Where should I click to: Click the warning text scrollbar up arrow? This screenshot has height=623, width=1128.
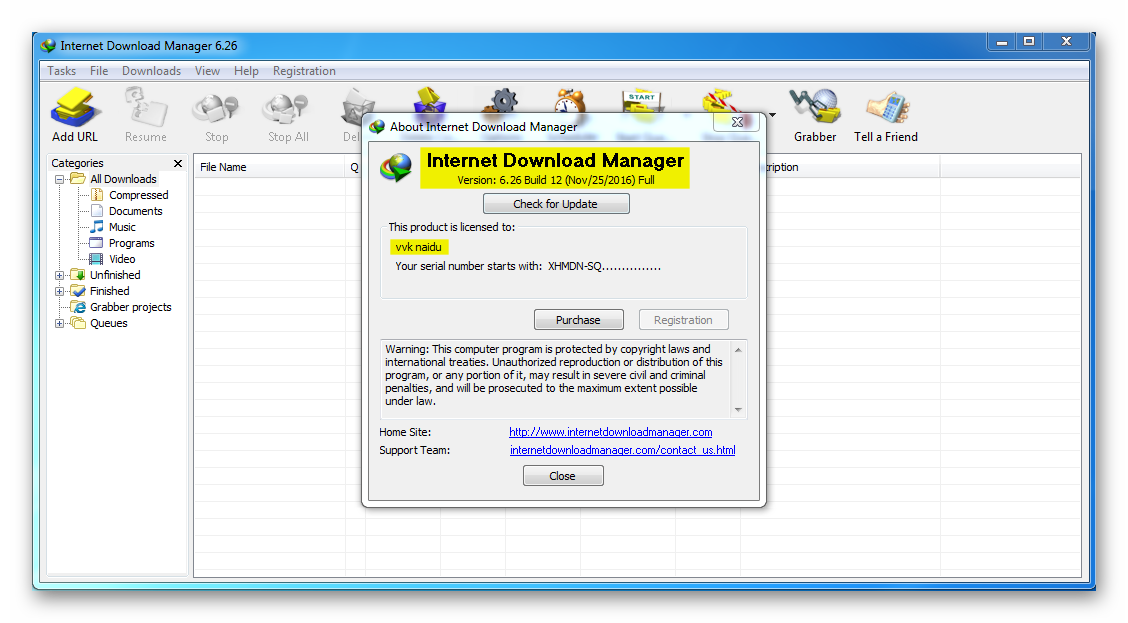pyautogui.click(x=738, y=350)
